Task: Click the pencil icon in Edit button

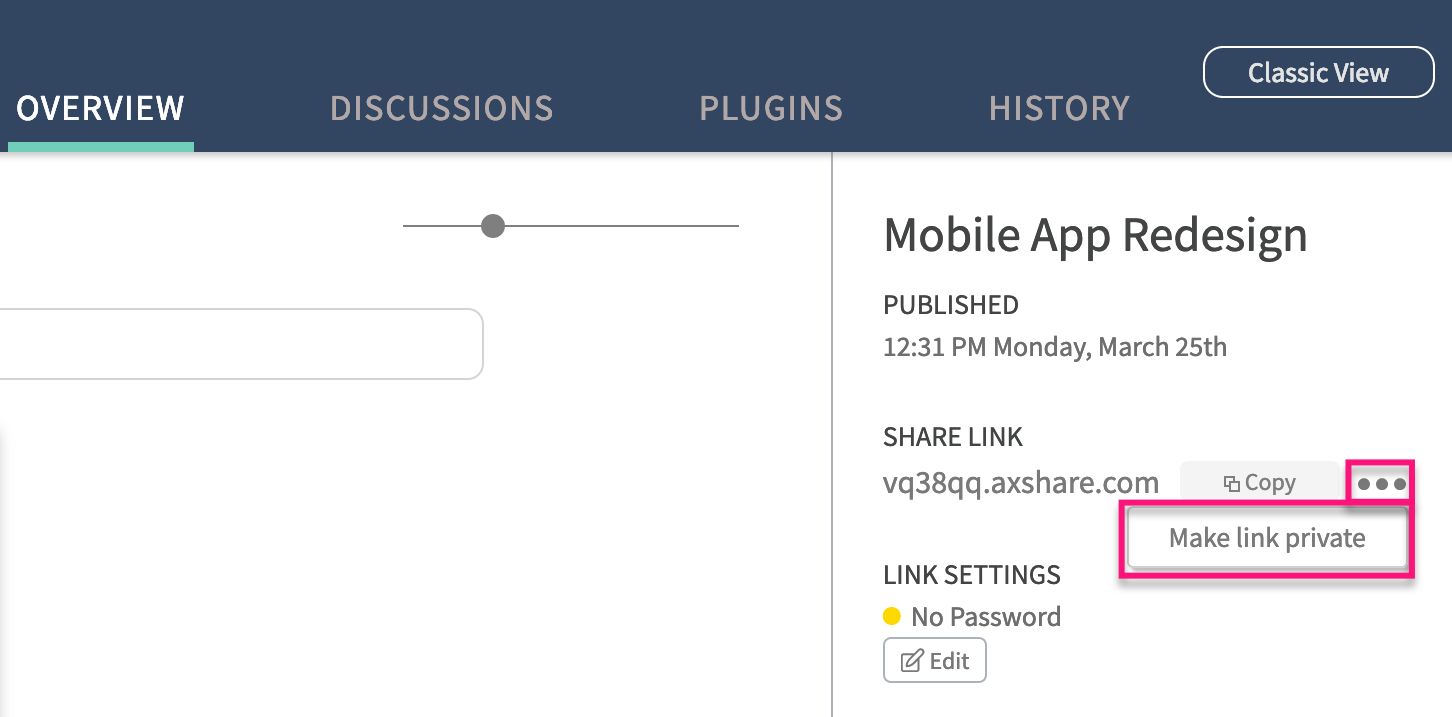Action: 912,661
